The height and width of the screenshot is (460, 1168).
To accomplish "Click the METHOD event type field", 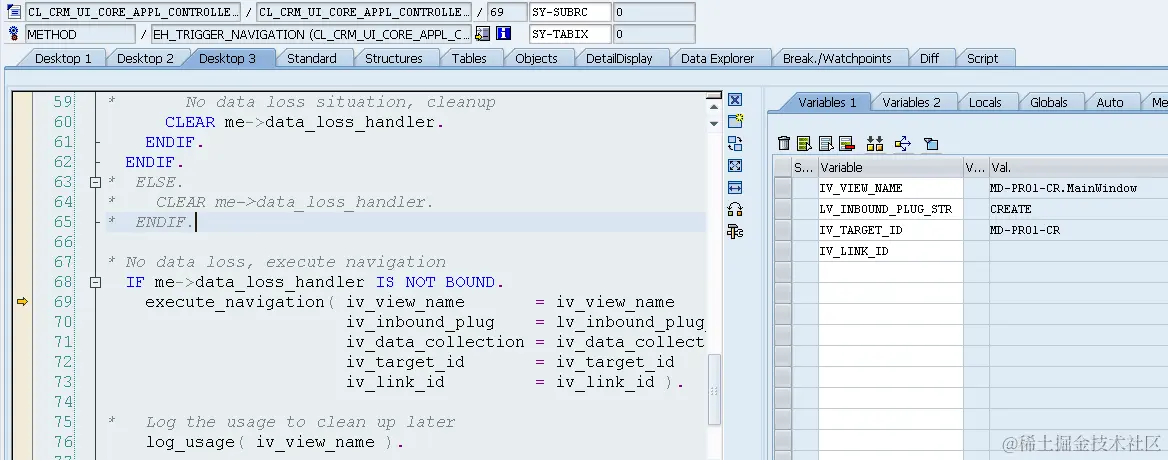I will click(x=80, y=33).
